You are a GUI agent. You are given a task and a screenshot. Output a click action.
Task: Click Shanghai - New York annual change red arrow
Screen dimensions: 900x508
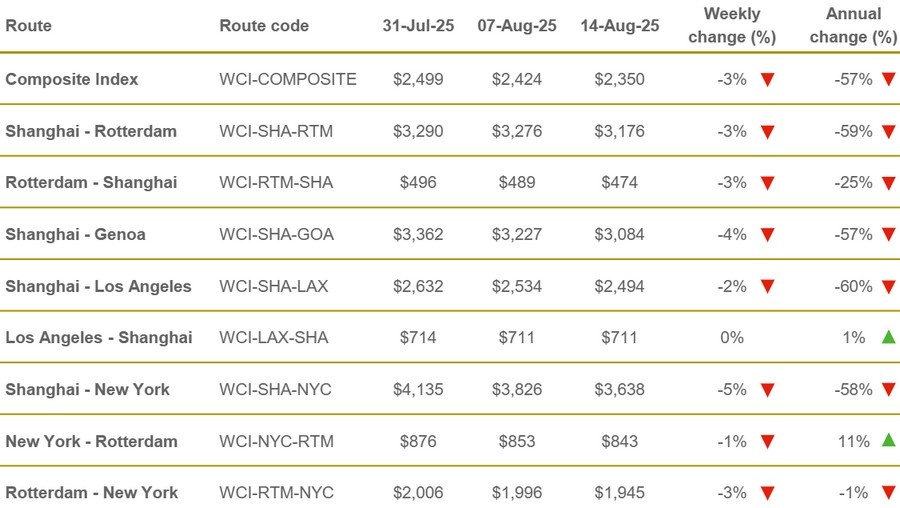888,390
